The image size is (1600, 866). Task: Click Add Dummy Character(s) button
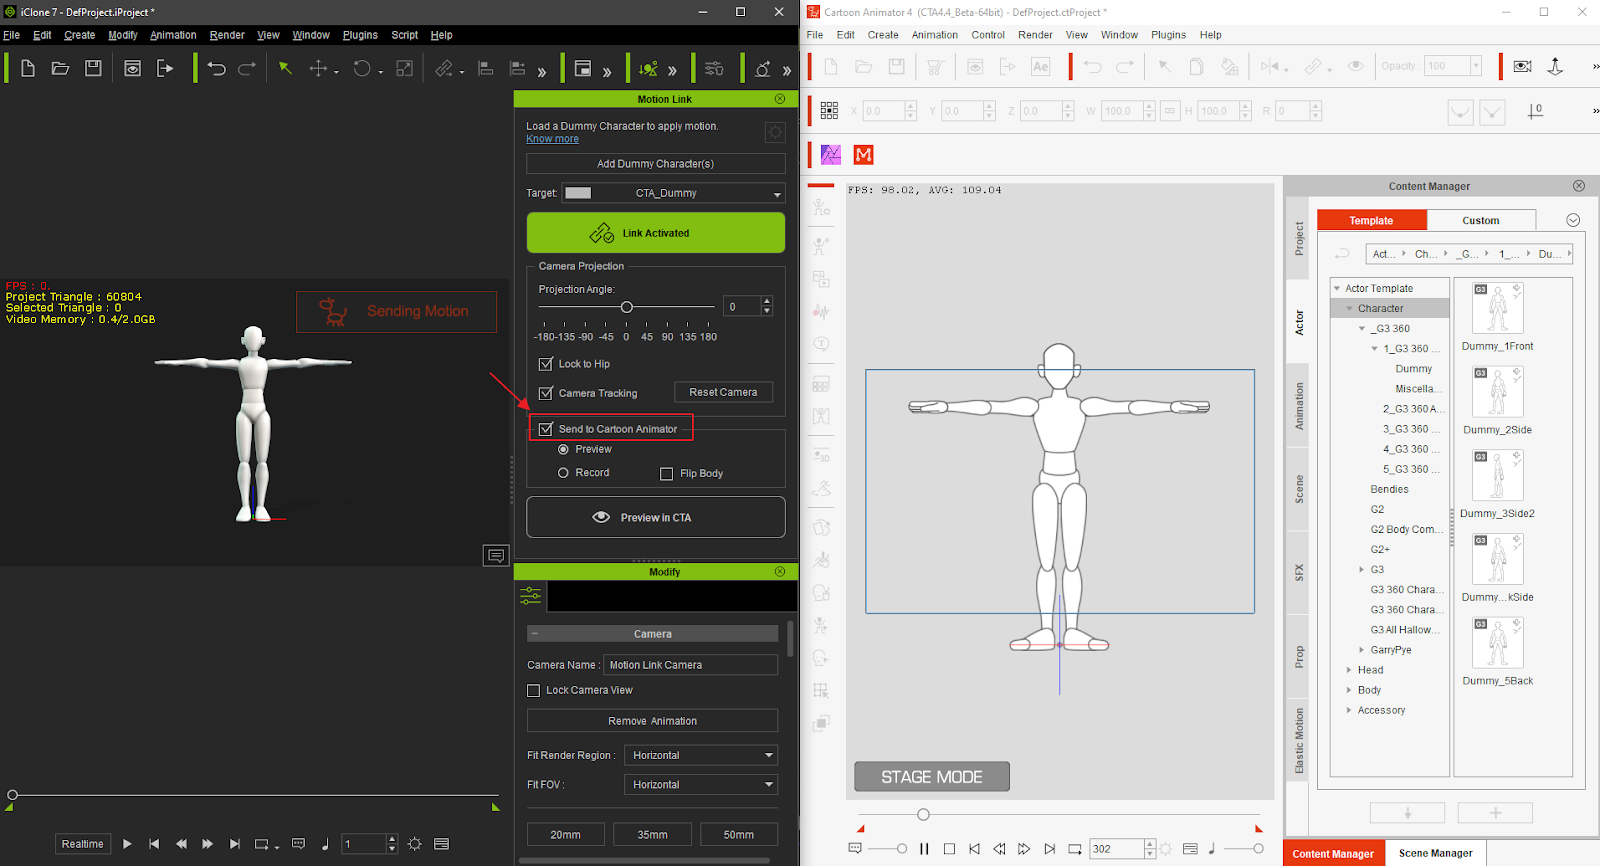(x=656, y=163)
